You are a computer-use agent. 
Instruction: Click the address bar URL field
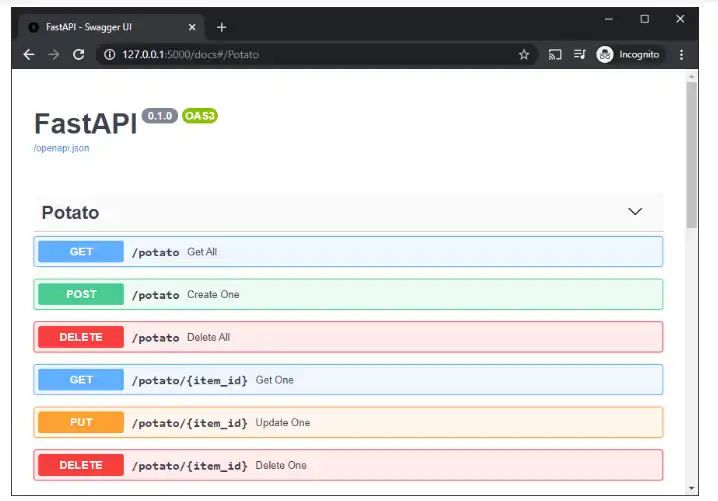pos(300,55)
